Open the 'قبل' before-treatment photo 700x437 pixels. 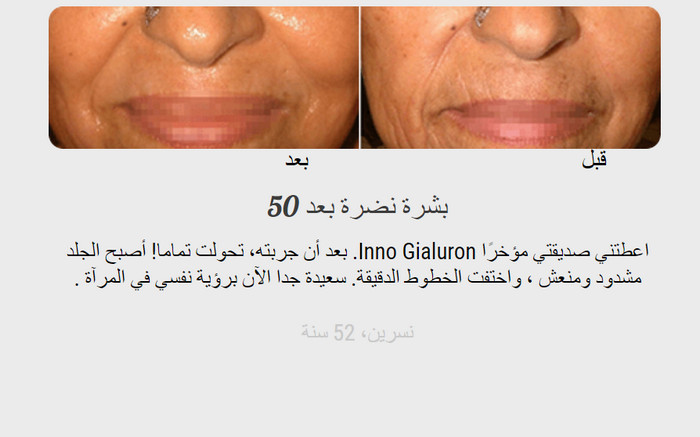(x=511, y=77)
